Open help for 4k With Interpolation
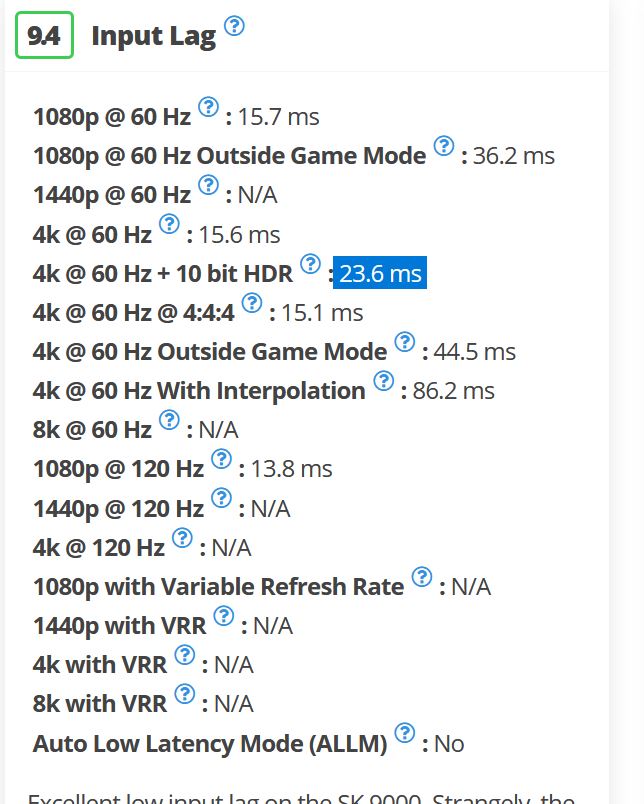The image size is (644, 804). click(383, 381)
